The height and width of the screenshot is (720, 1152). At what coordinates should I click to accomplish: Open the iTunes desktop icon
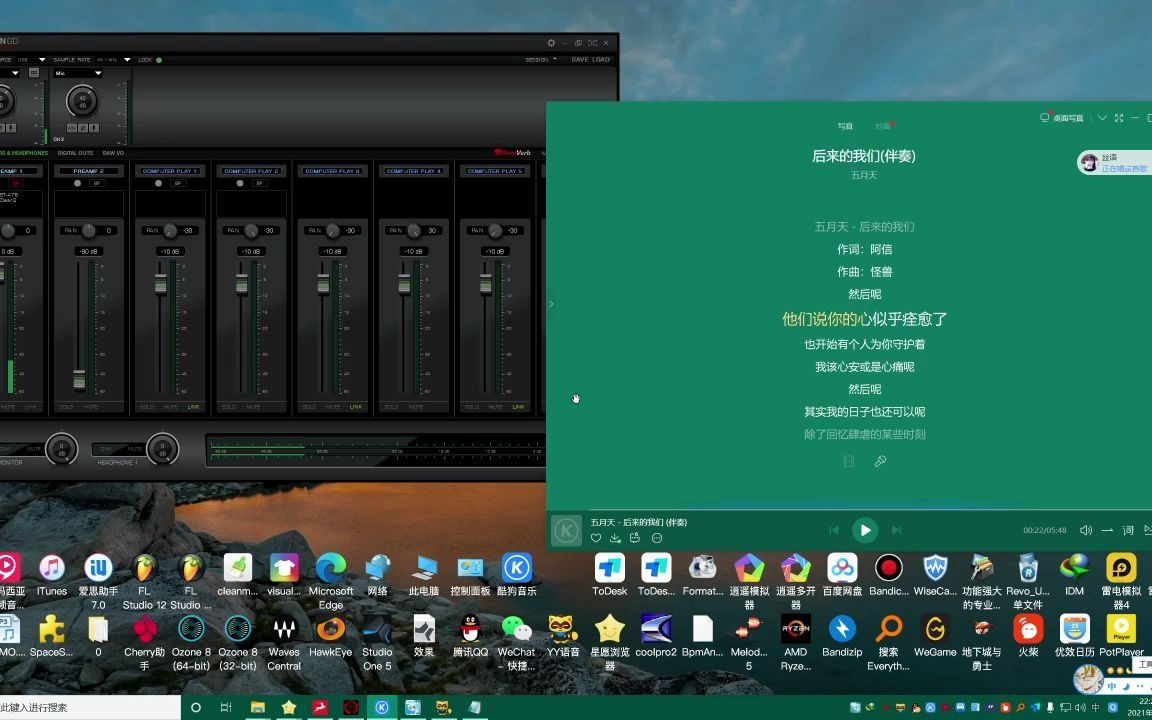click(51, 575)
